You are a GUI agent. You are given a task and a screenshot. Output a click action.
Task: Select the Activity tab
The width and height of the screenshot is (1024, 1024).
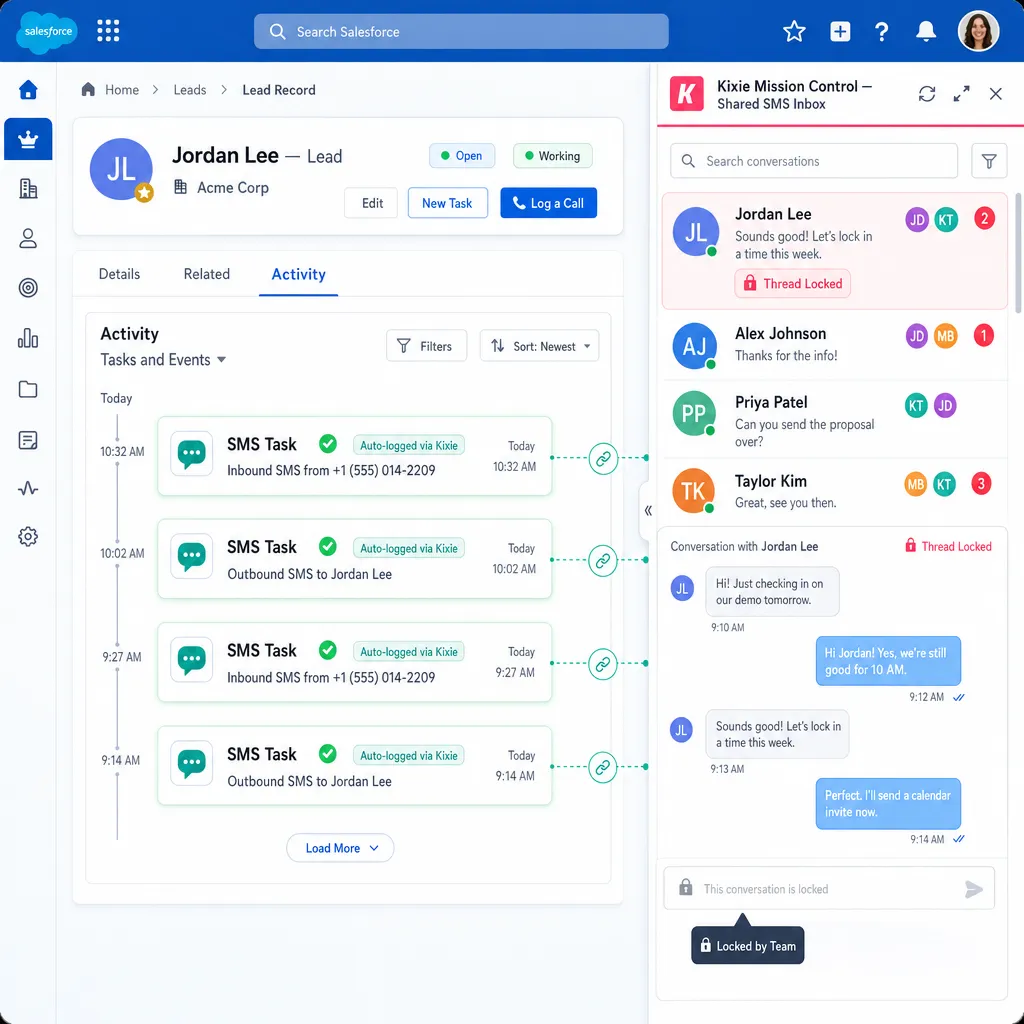click(x=298, y=274)
